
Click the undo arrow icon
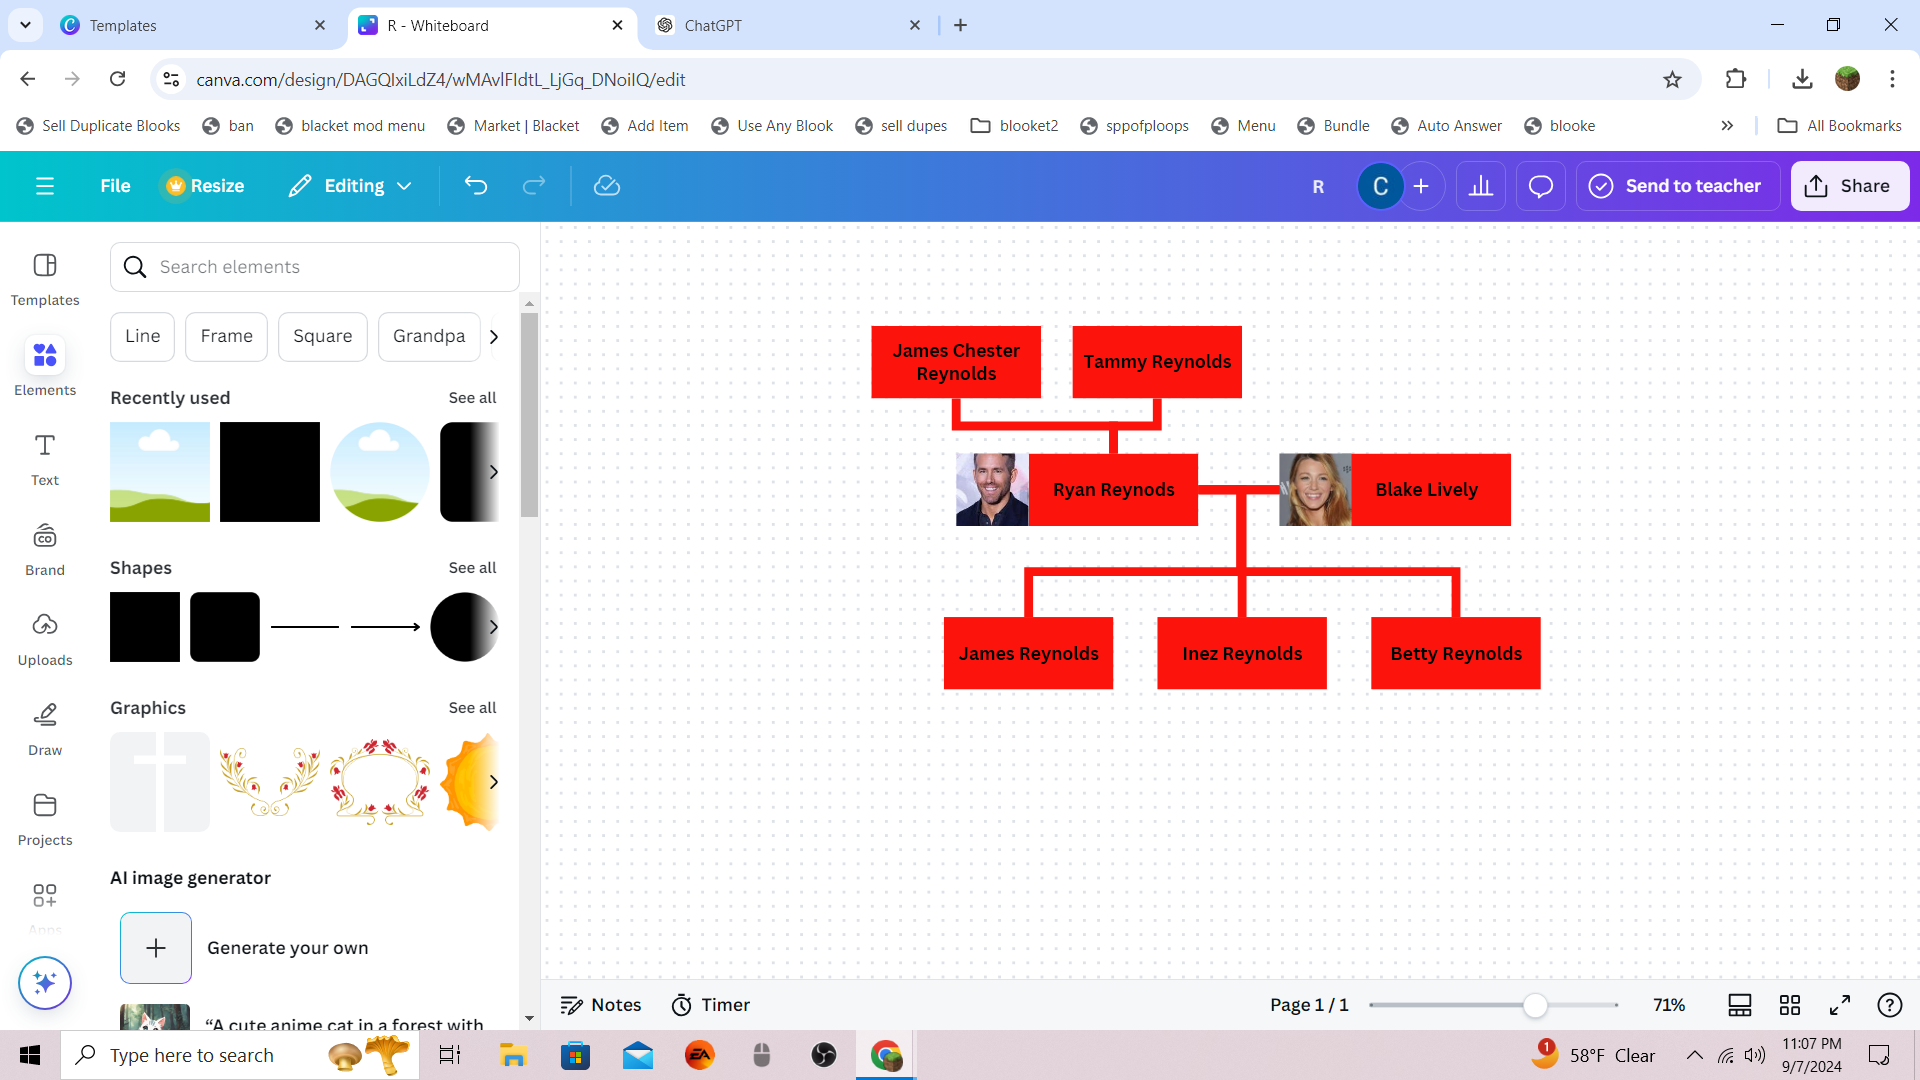pyautogui.click(x=476, y=186)
